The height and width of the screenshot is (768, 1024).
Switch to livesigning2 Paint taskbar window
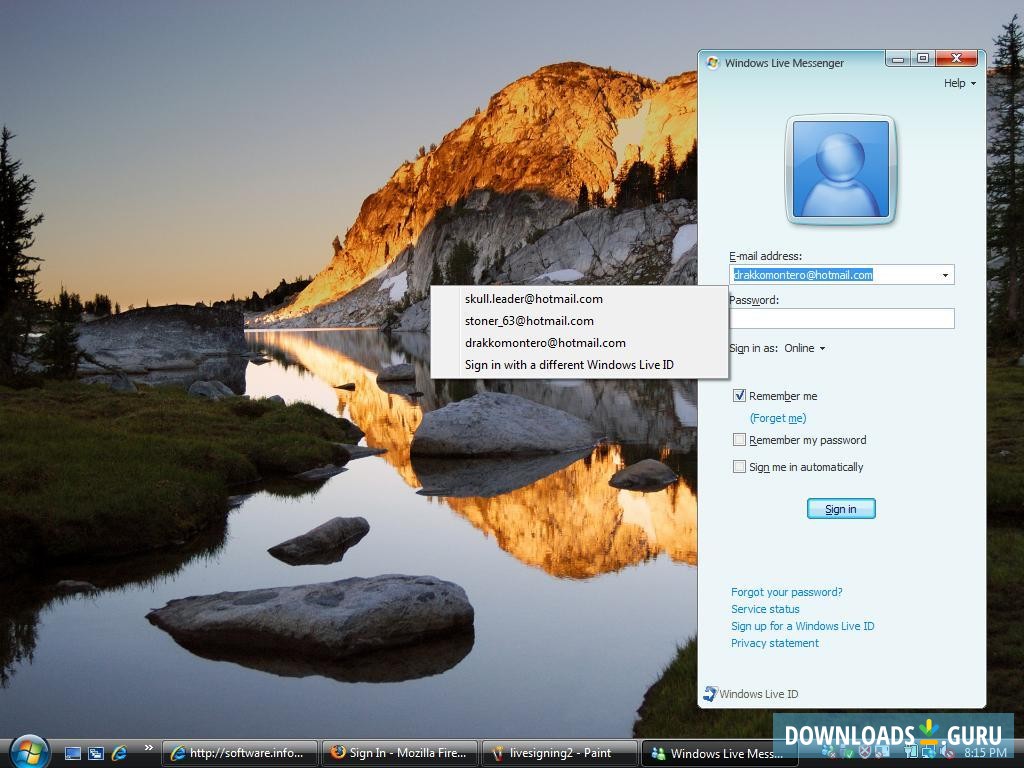click(560, 753)
